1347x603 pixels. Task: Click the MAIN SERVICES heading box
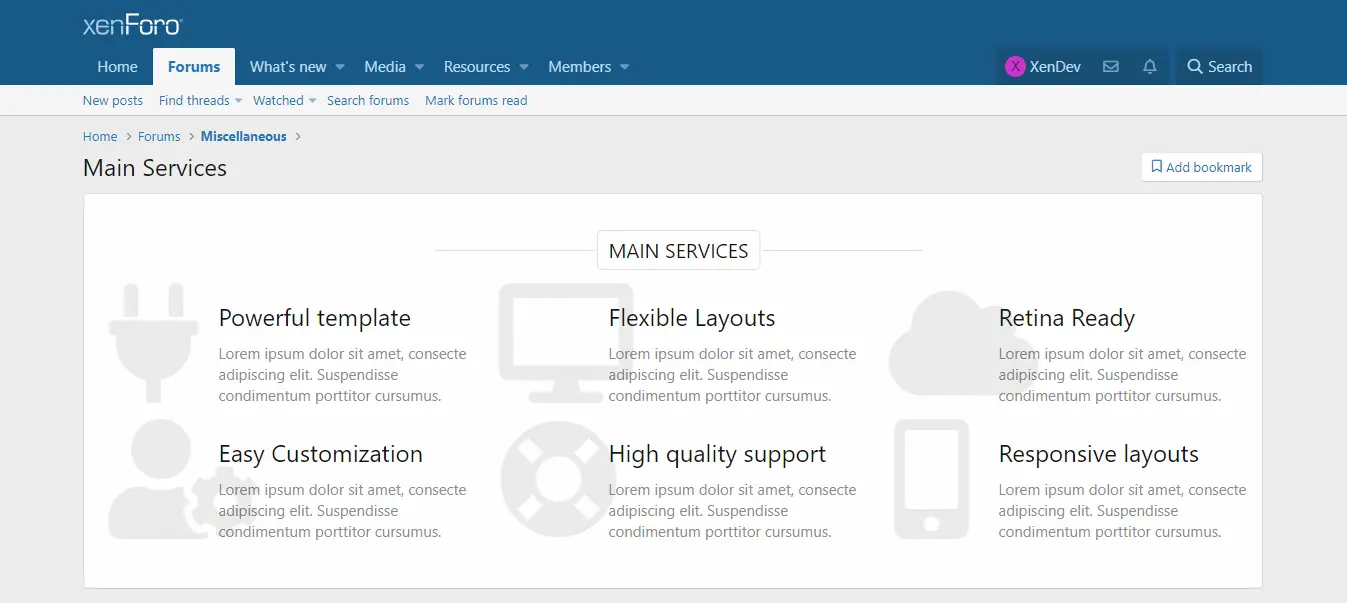(x=679, y=251)
